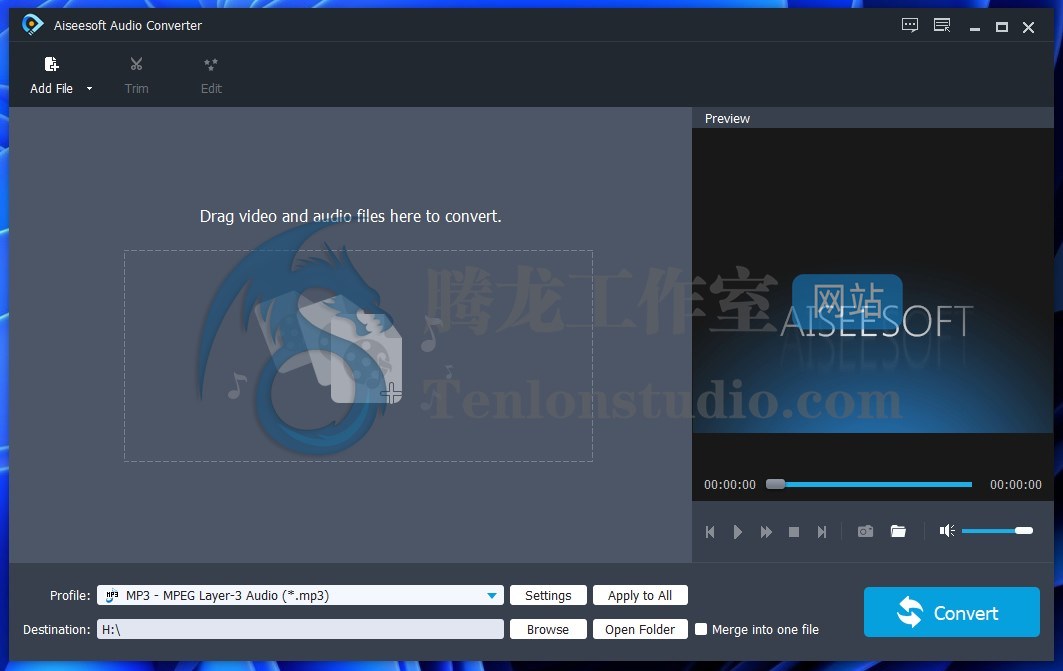
Task: Click the drop zone add-file icon
Action: point(366,358)
